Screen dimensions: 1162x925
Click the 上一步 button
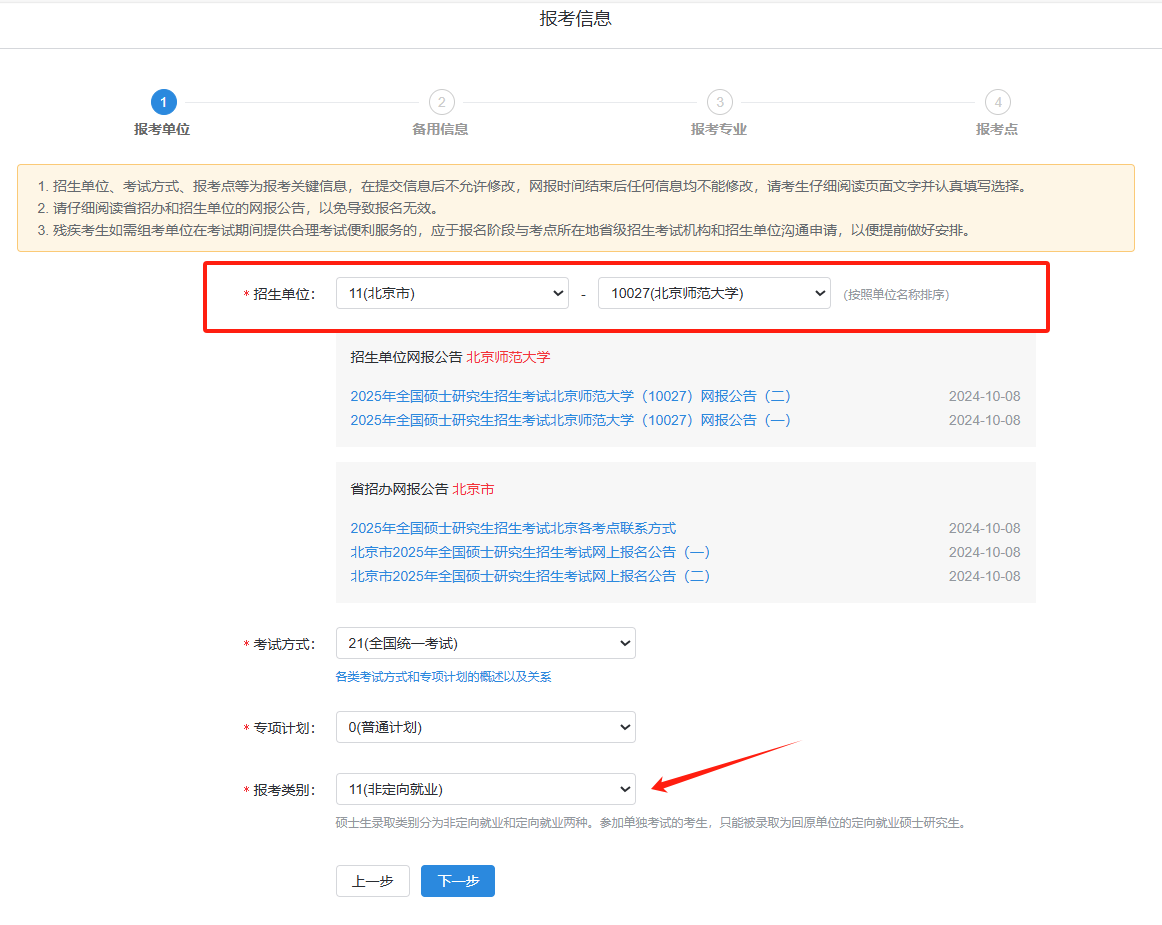tap(372, 881)
